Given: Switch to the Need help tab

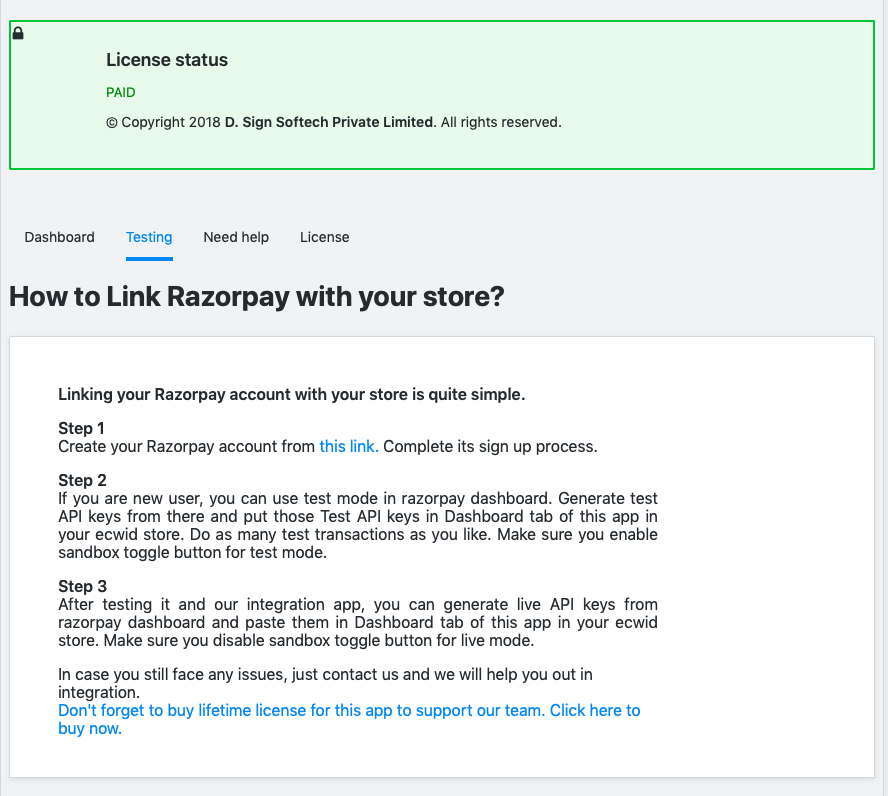Looking at the screenshot, I should [x=236, y=237].
